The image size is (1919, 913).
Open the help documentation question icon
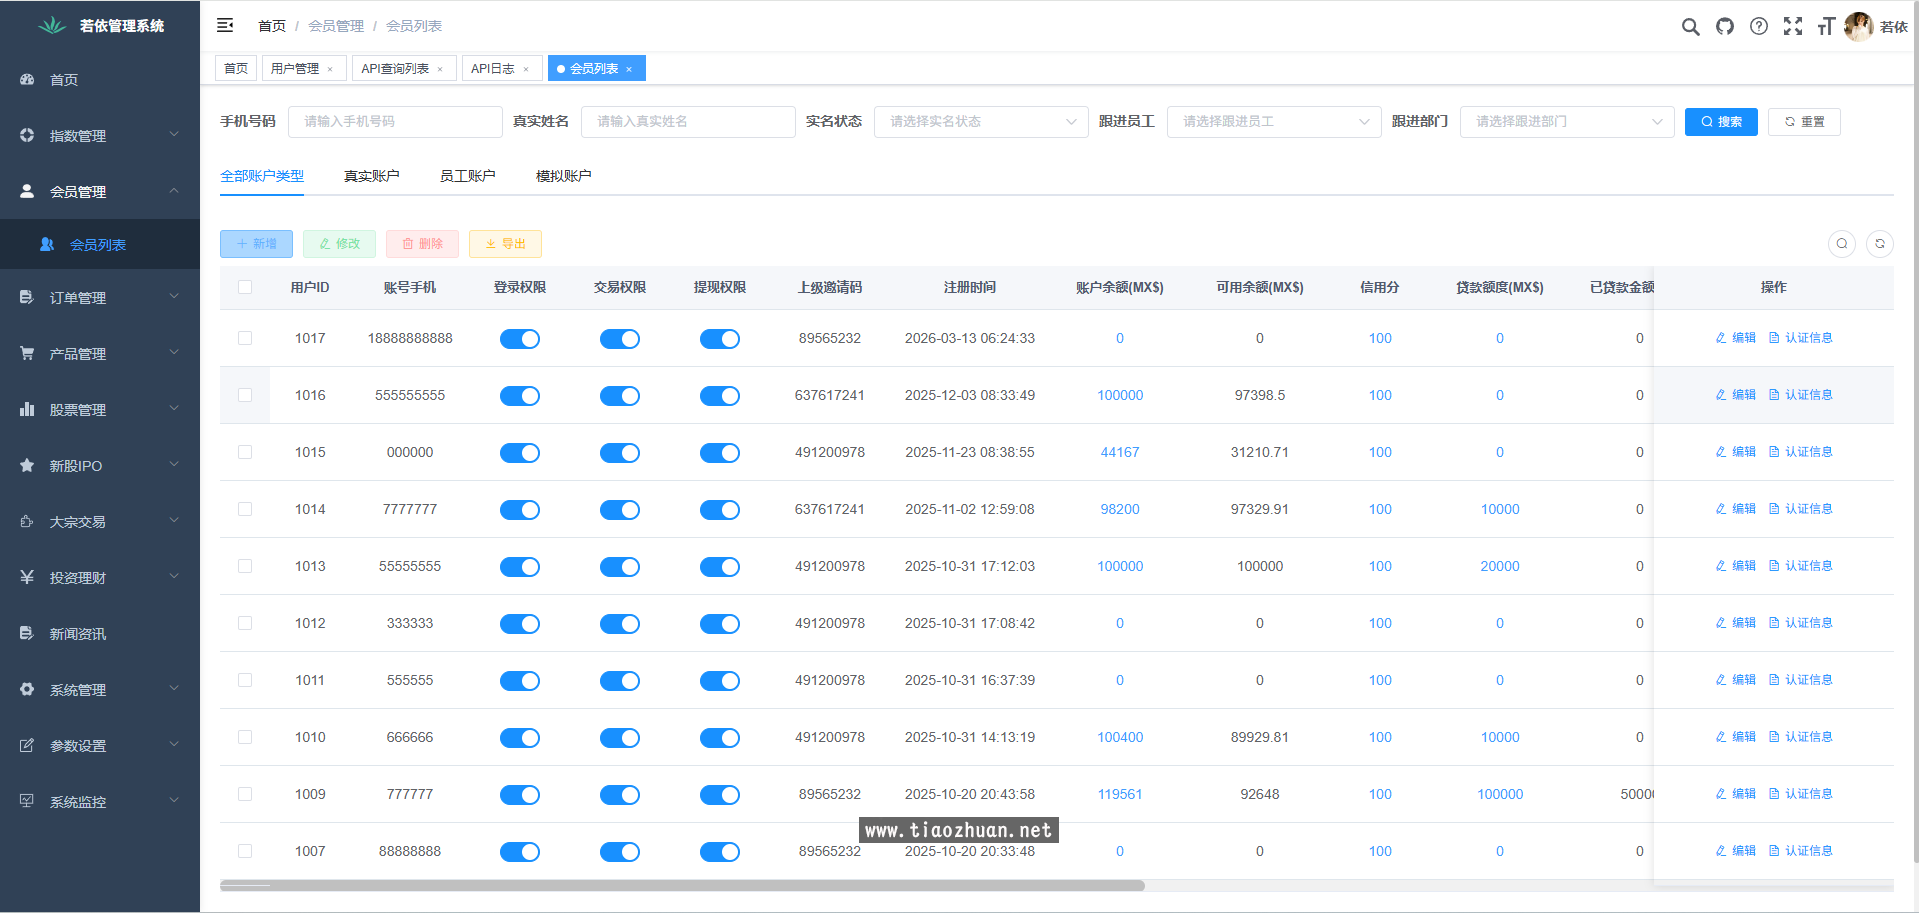coord(1759,27)
